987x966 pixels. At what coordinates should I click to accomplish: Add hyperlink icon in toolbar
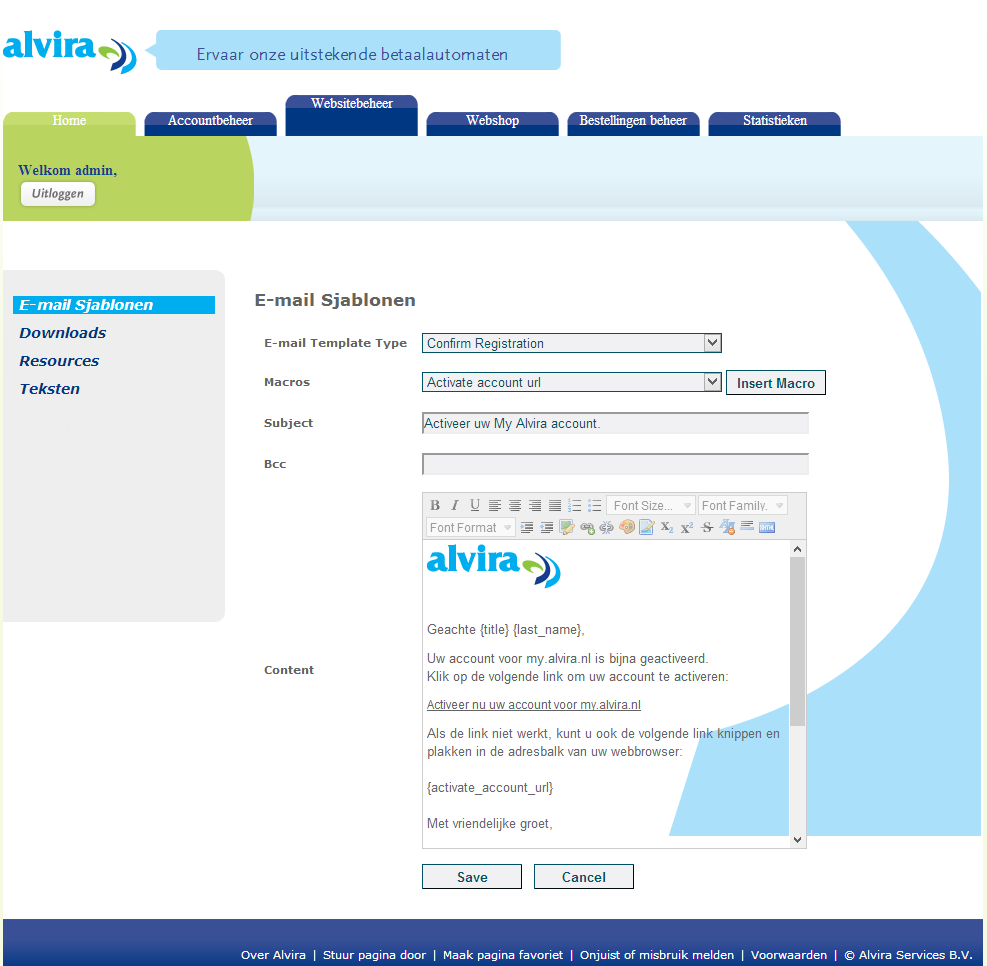(587, 527)
